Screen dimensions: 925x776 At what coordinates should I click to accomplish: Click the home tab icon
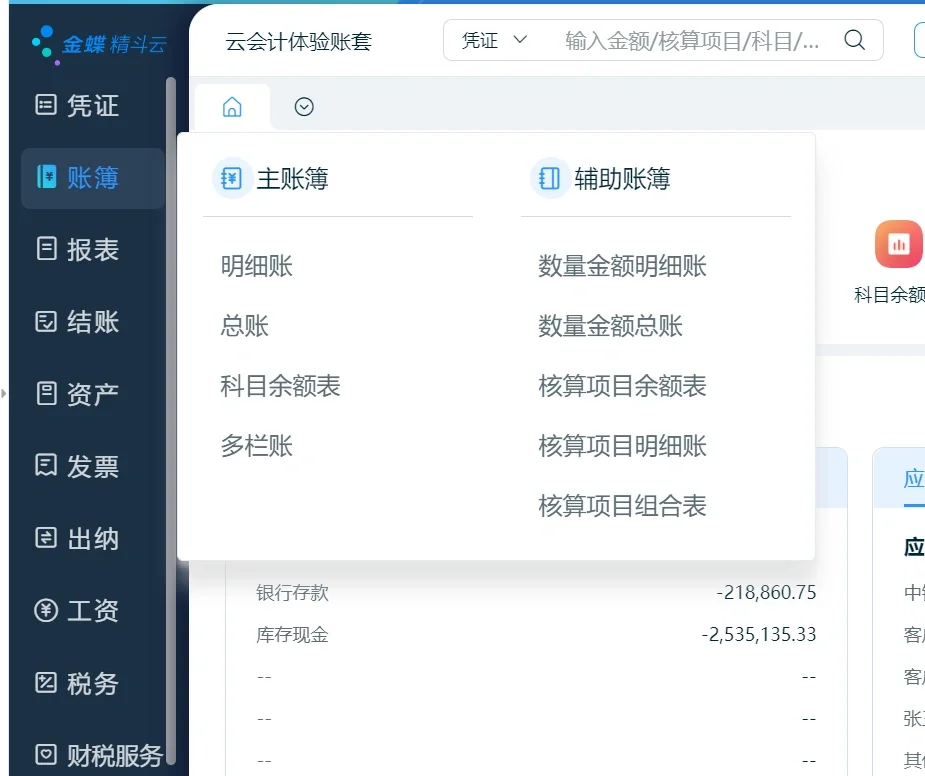[x=232, y=107]
